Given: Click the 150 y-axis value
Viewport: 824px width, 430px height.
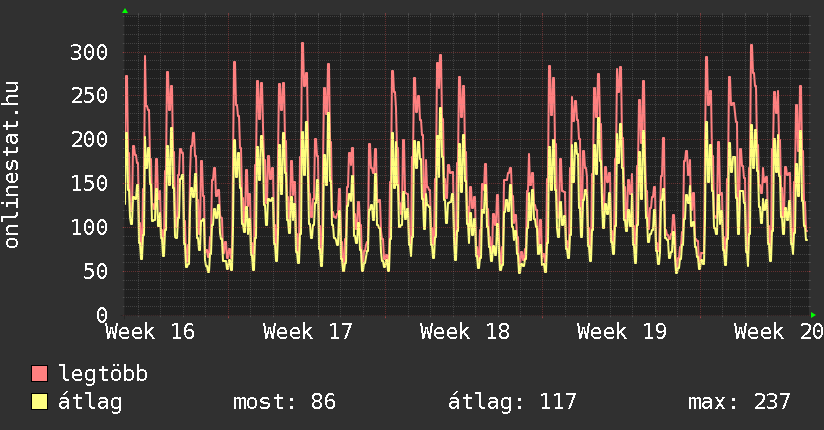Looking at the screenshot, I should click(x=89, y=183).
